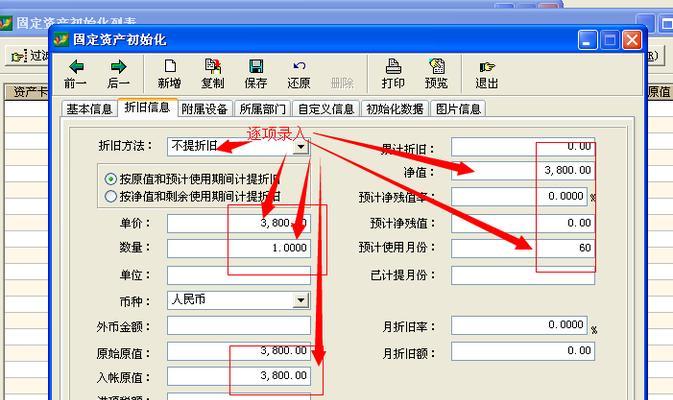Click the 月折旧额 input field
This screenshot has height=400, width=673.
[523, 351]
